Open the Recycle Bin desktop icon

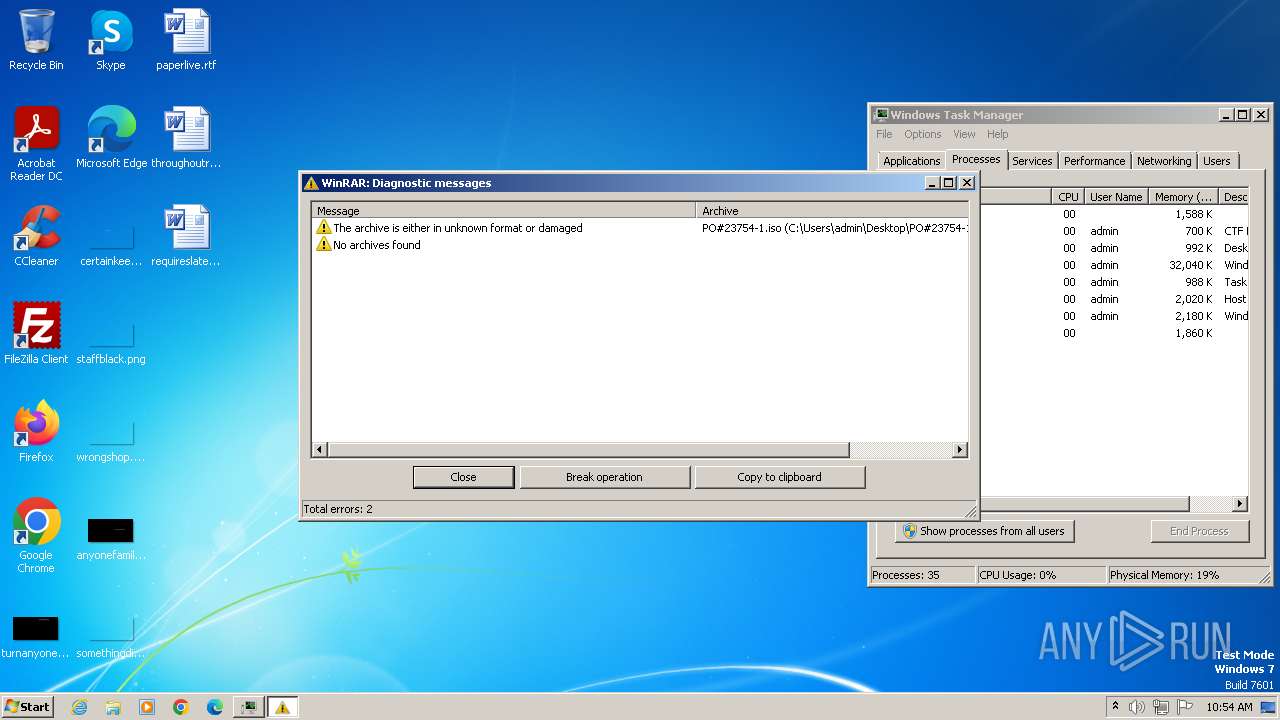click(36, 41)
